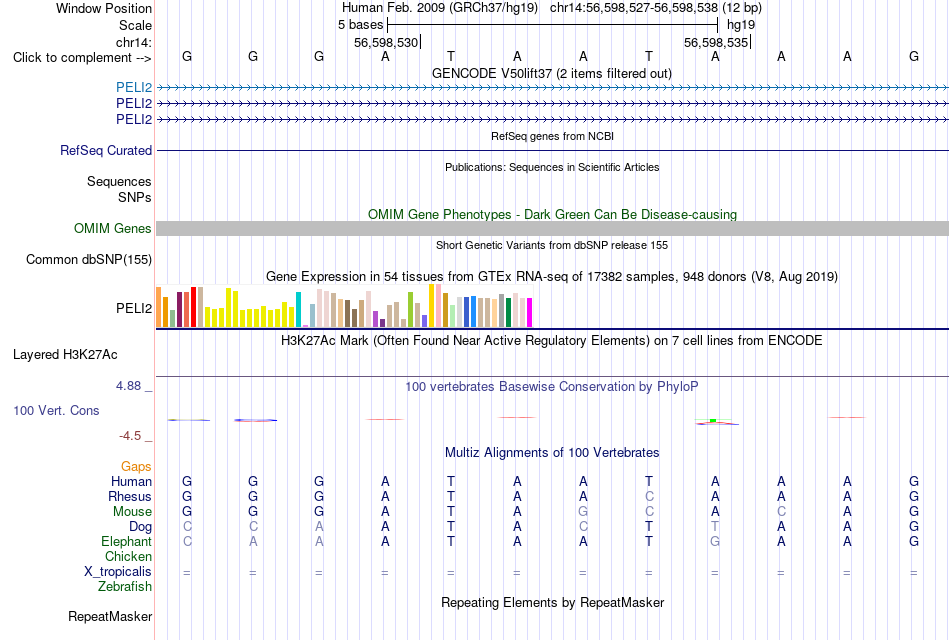Select the Elephant species label
The width and height of the screenshot is (950, 640).
pyautogui.click(x=127, y=541)
